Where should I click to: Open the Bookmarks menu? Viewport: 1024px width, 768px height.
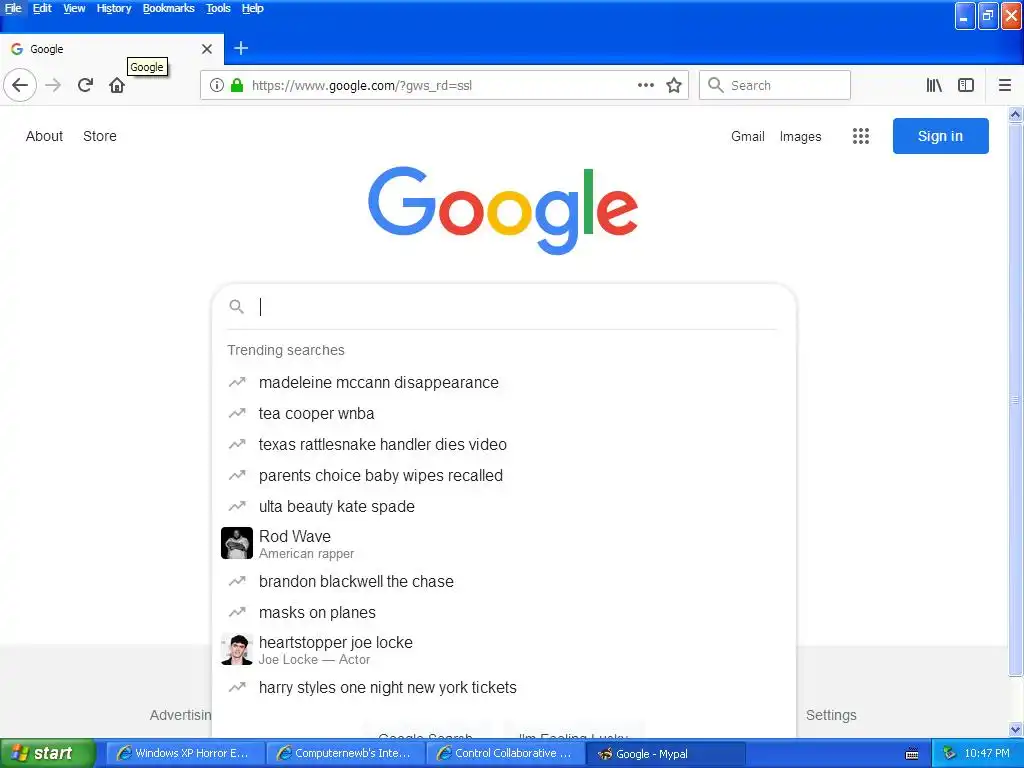[168, 8]
